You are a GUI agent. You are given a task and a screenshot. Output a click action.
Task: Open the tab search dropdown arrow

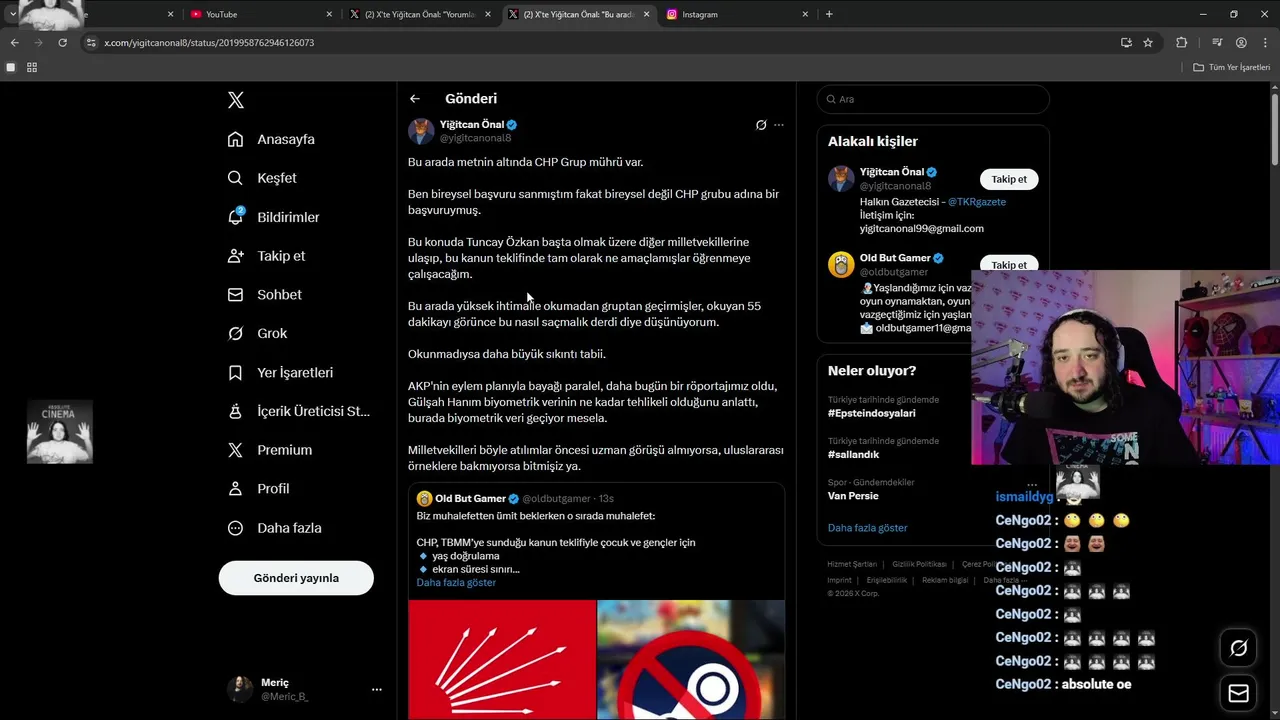coord(12,14)
